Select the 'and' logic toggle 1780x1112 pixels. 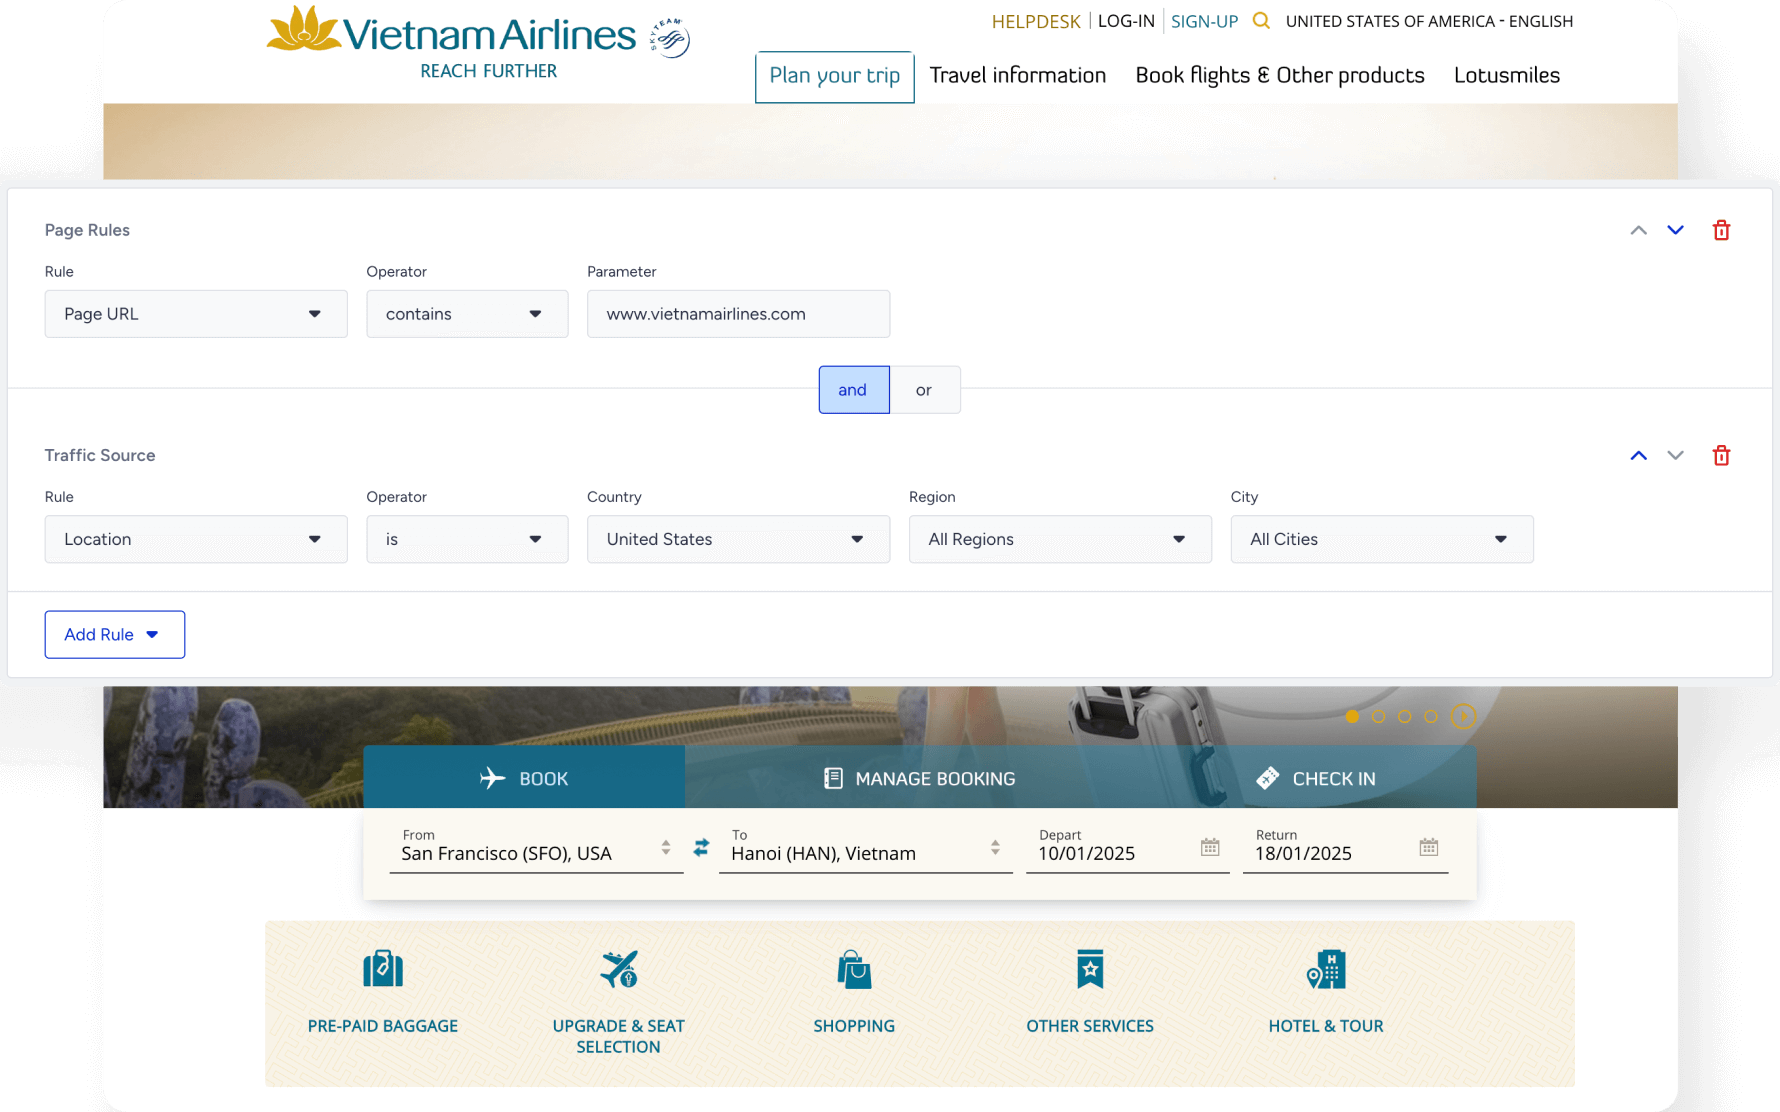[x=853, y=390]
